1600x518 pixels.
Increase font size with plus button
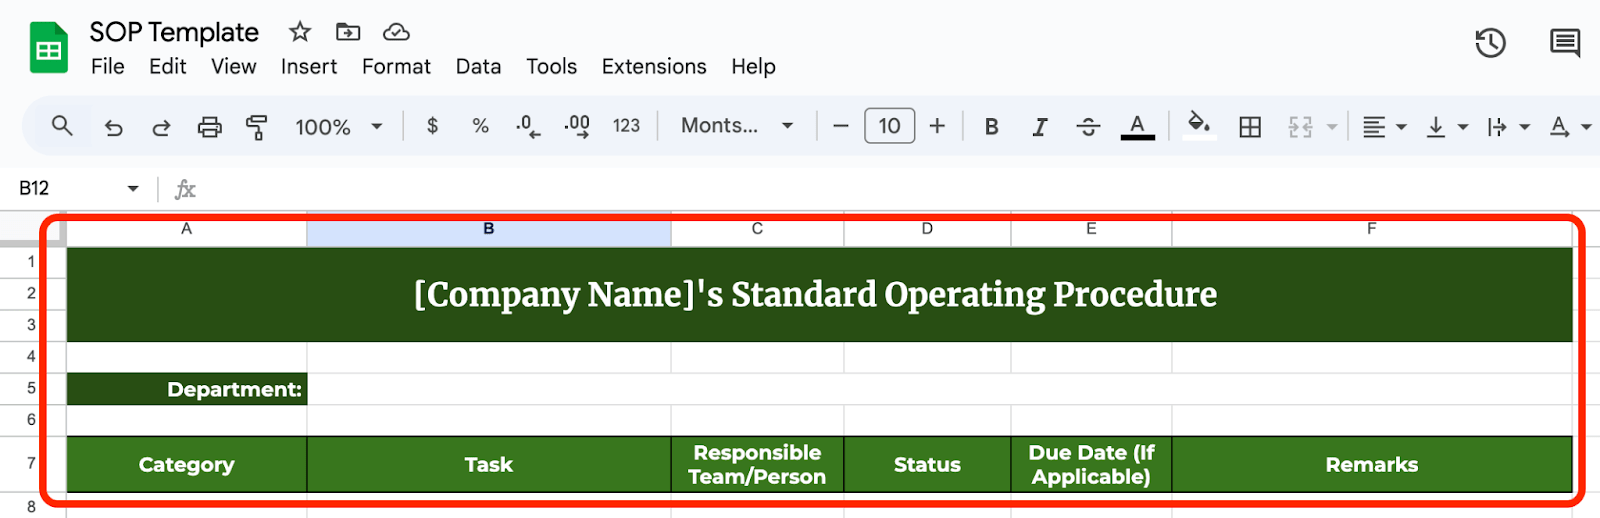(x=937, y=126)
